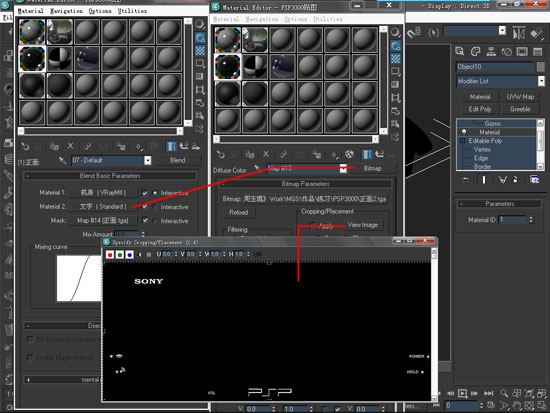Open the Utilities command panel tab
The image size is (550, 413).
tap(537, 52)
